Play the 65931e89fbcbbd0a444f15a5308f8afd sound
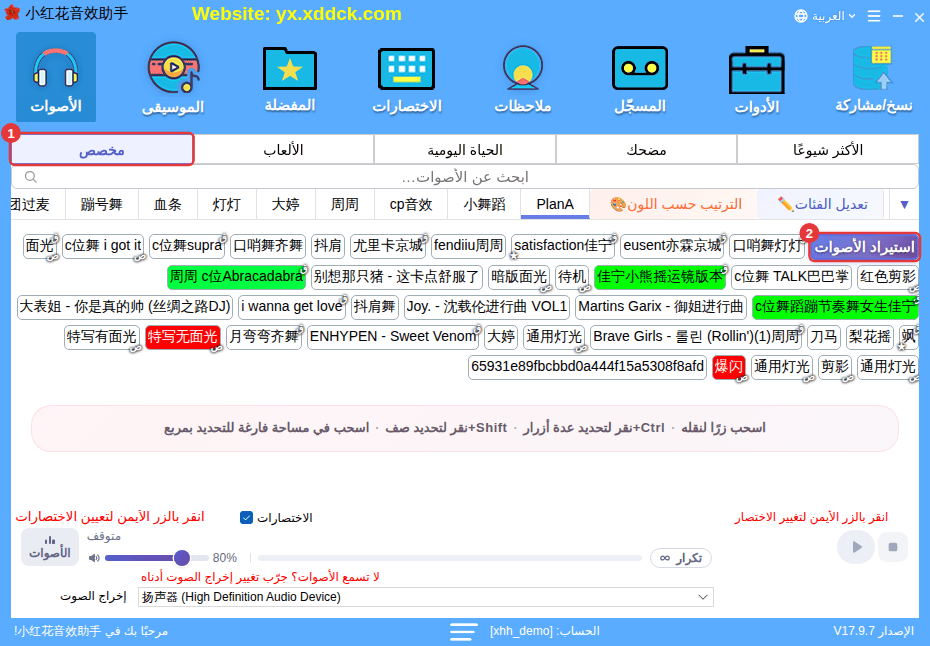 [587, 367]
